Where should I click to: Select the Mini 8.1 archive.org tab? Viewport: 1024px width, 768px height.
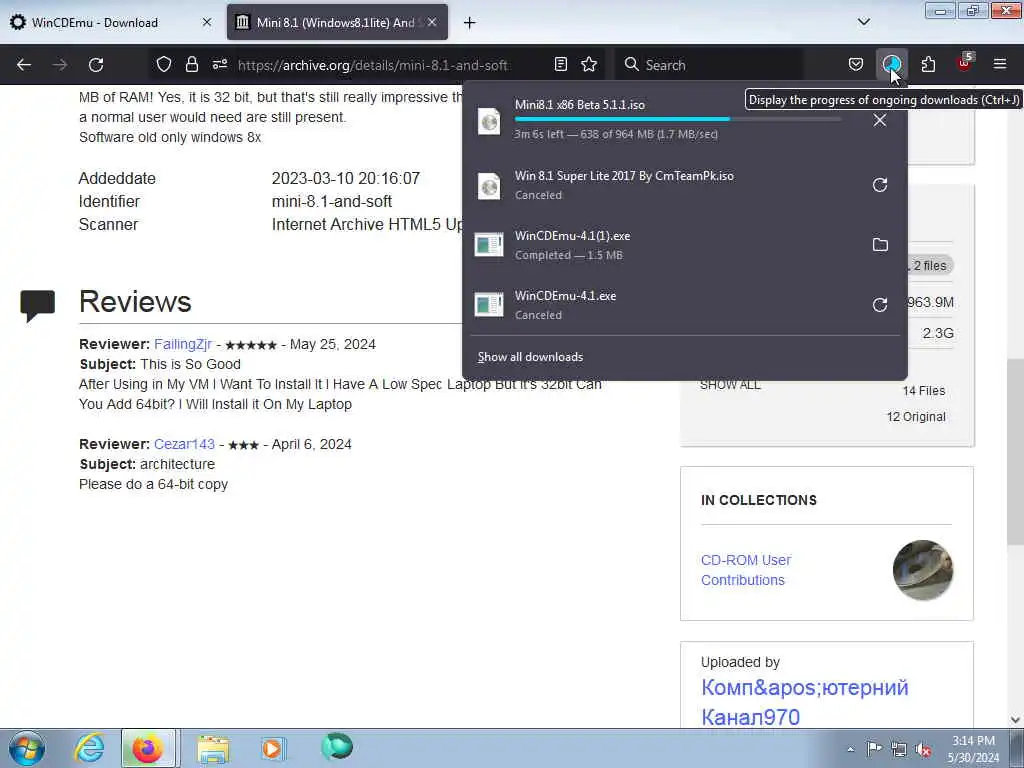pyautogui.click(x=337, y=22)
